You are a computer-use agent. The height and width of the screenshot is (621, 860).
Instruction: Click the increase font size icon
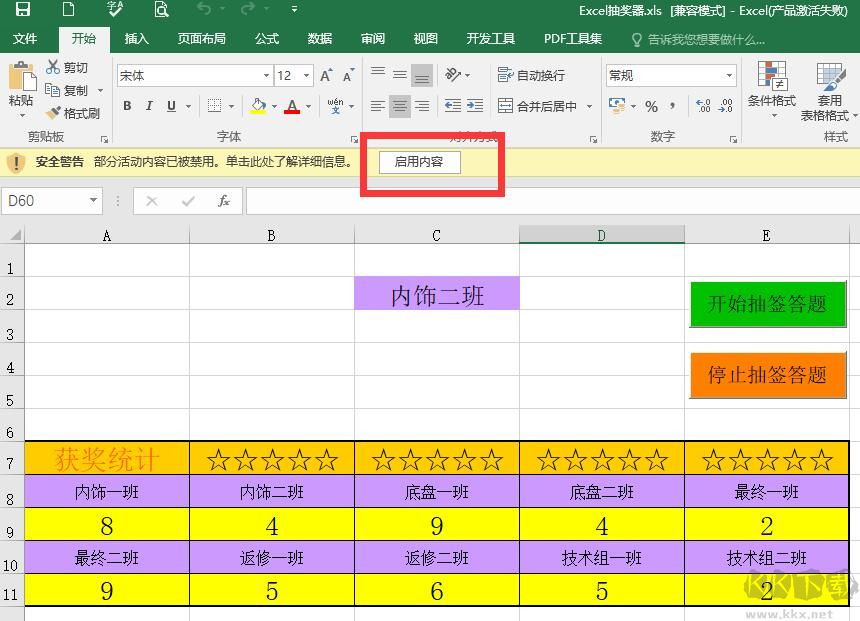point(327,76)
